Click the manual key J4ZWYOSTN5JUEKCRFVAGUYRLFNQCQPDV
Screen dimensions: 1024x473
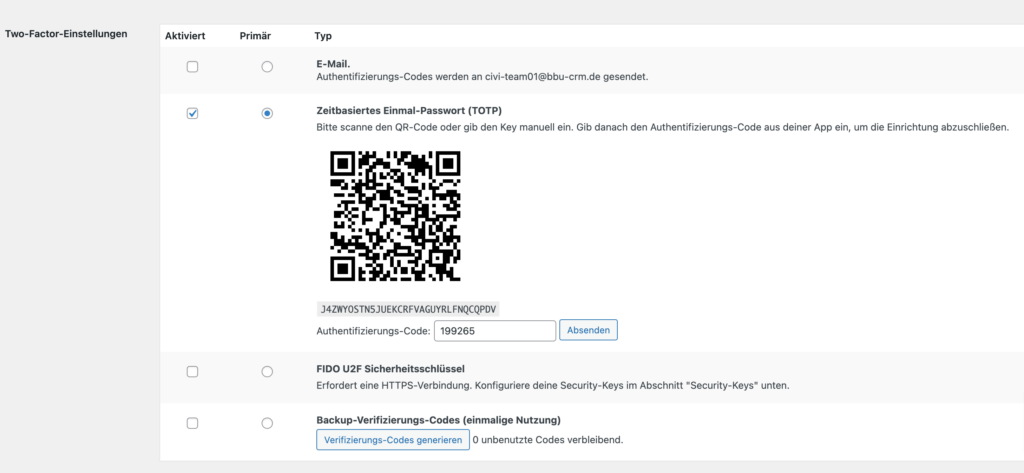(x=408, y=309)
